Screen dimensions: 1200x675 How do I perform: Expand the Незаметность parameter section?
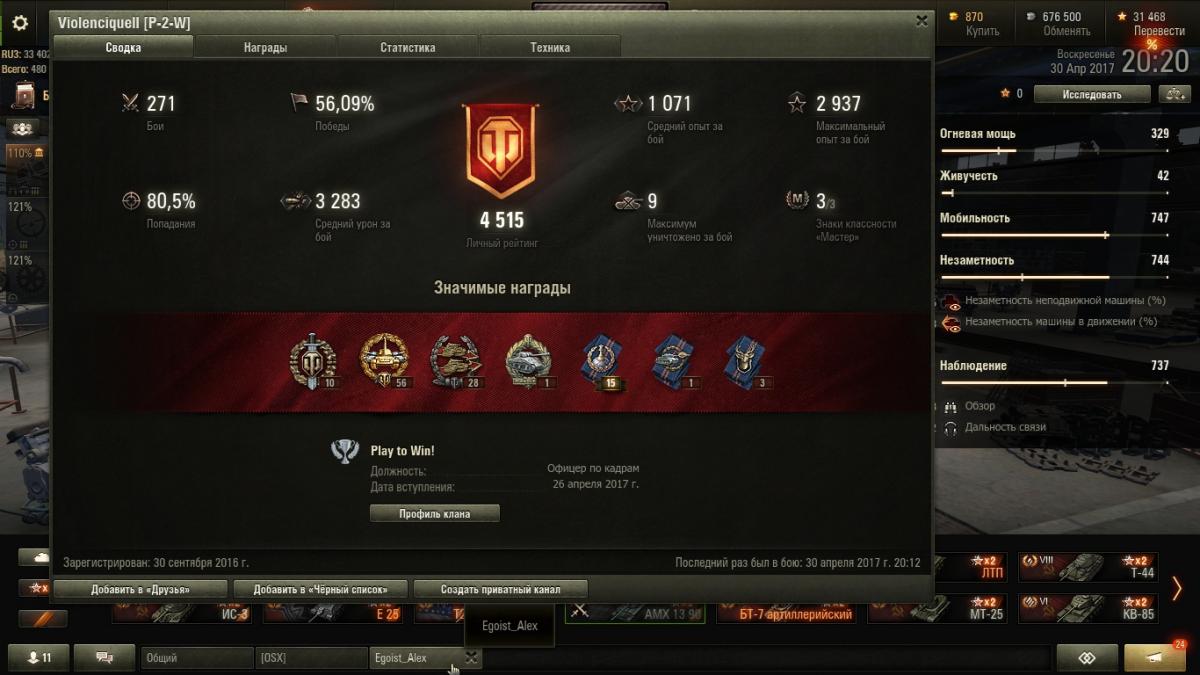[x=1054, y=260]
